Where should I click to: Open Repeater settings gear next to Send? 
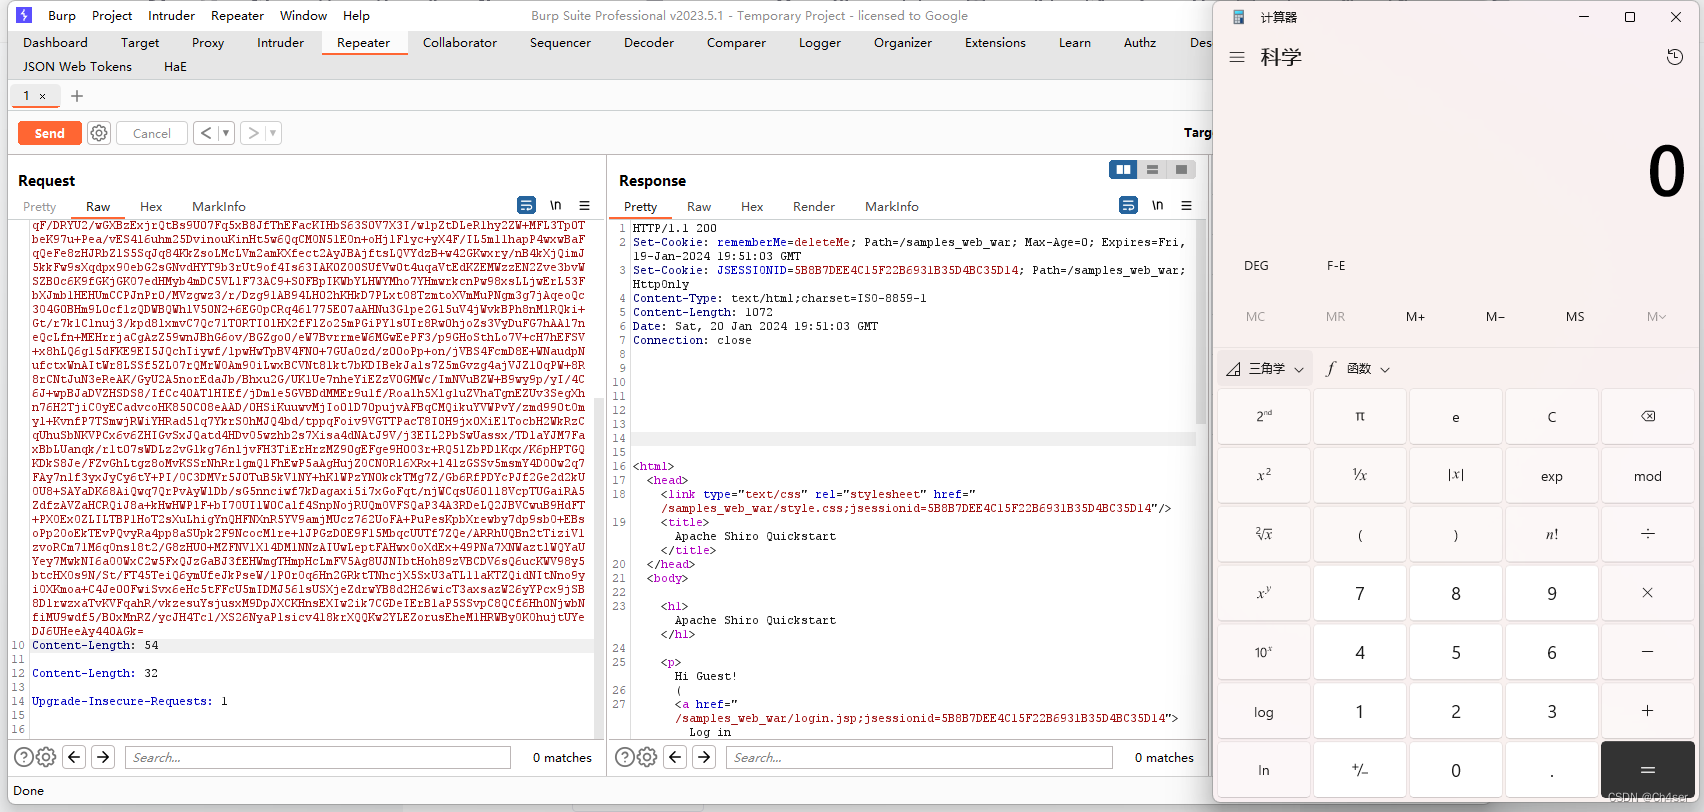pos(99,133)
